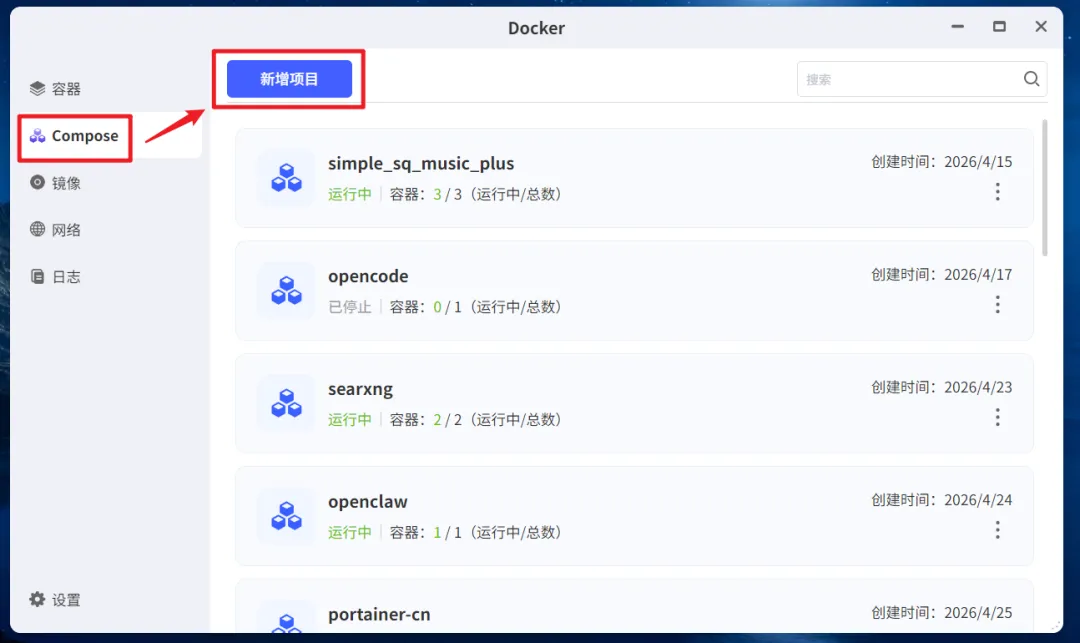Click creation date 2026/4/24
1080x643 pixels.
(978, 500)
